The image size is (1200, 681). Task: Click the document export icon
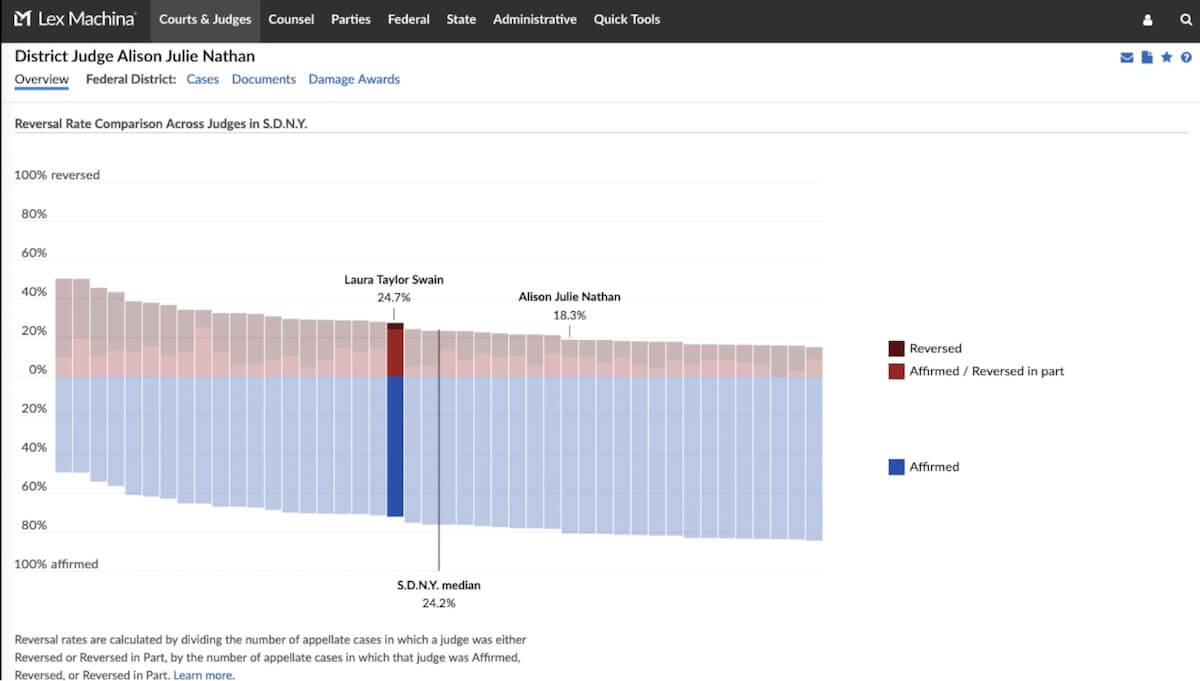pos(1147,58)
